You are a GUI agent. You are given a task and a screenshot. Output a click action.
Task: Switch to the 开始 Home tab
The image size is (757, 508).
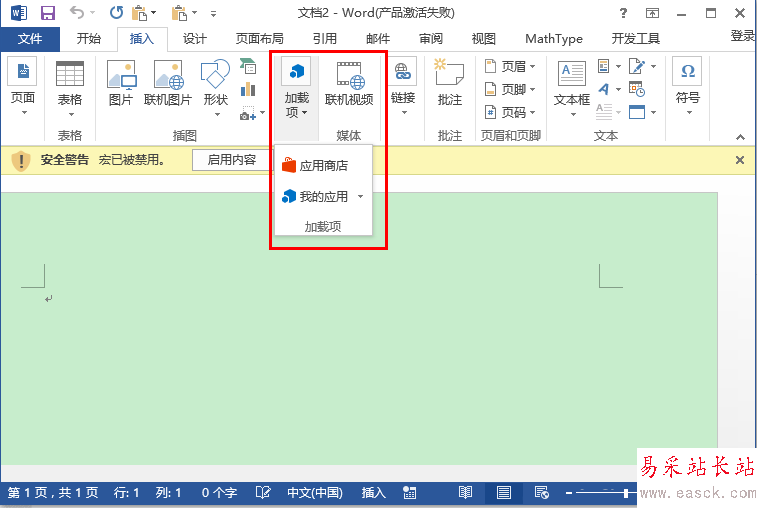point(89,39)
